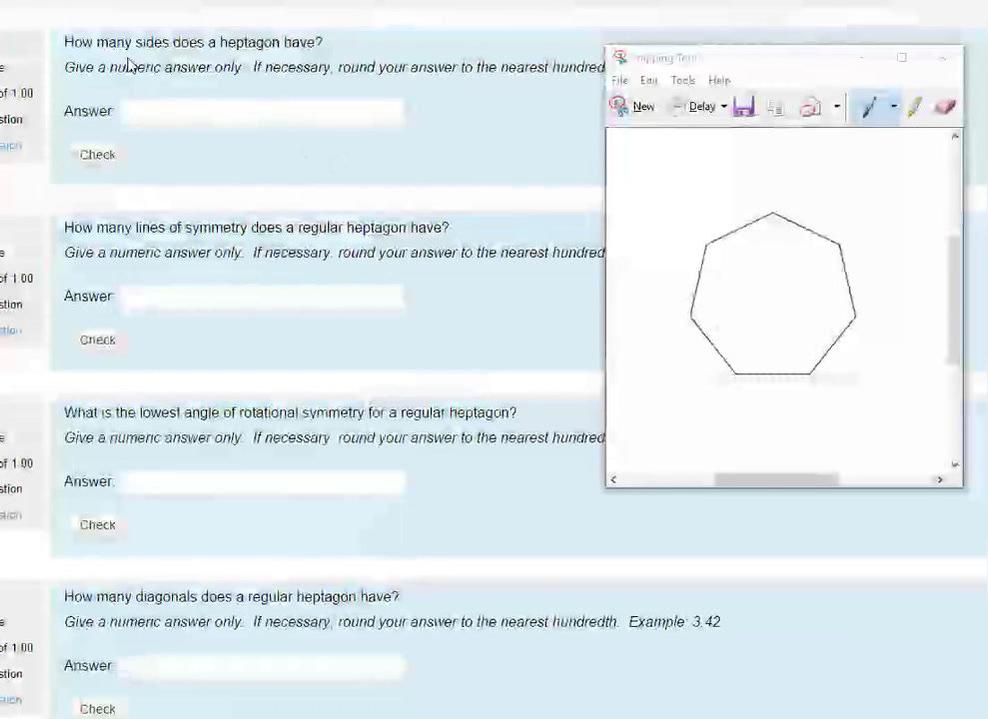Image resolution: width=988 pixels, height=719 pixels.
Task: Click New snip in Snipping Tool
Action: coord(632,107)
